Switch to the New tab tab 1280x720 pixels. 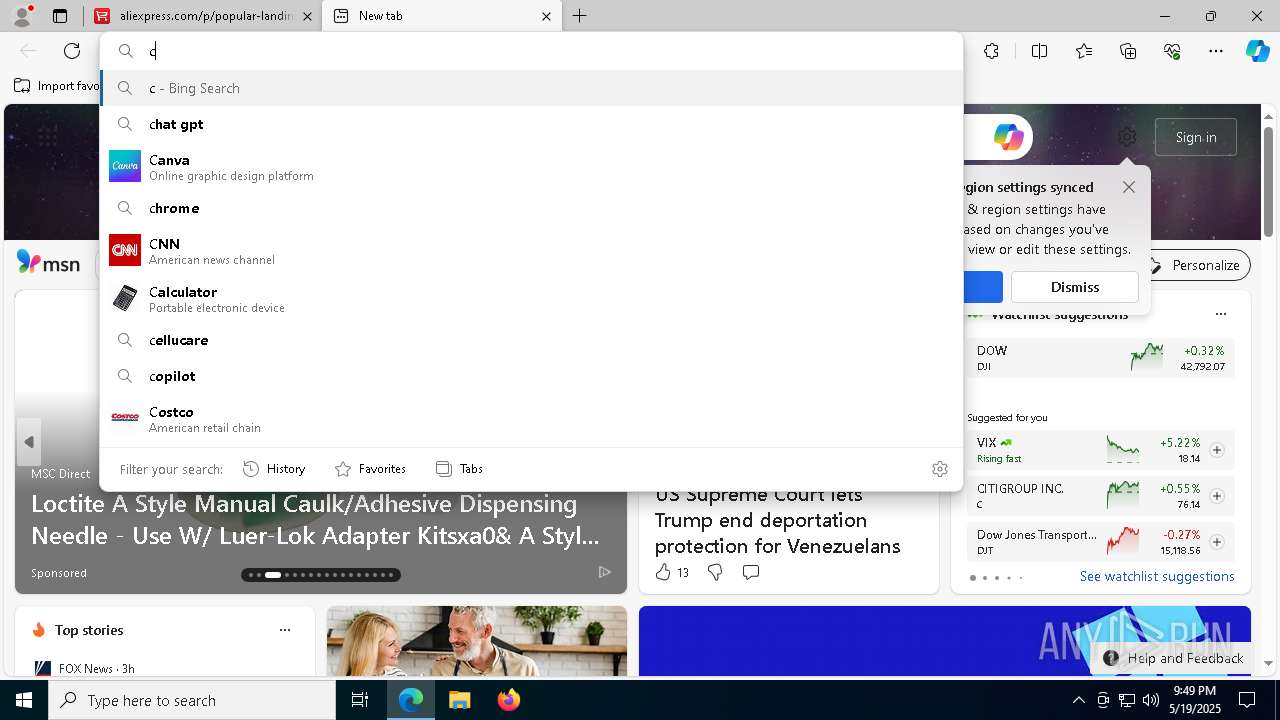[440, 16]
